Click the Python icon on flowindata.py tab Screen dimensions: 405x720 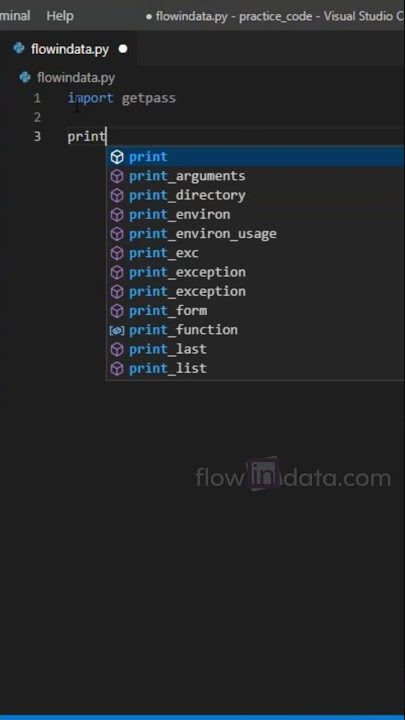pos(19,48)
